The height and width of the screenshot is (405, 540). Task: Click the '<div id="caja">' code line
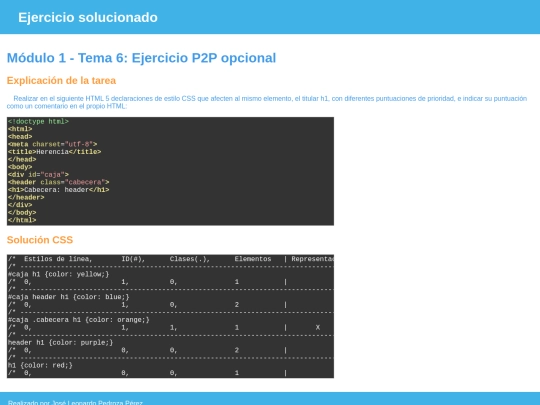[x=38, y=175]
